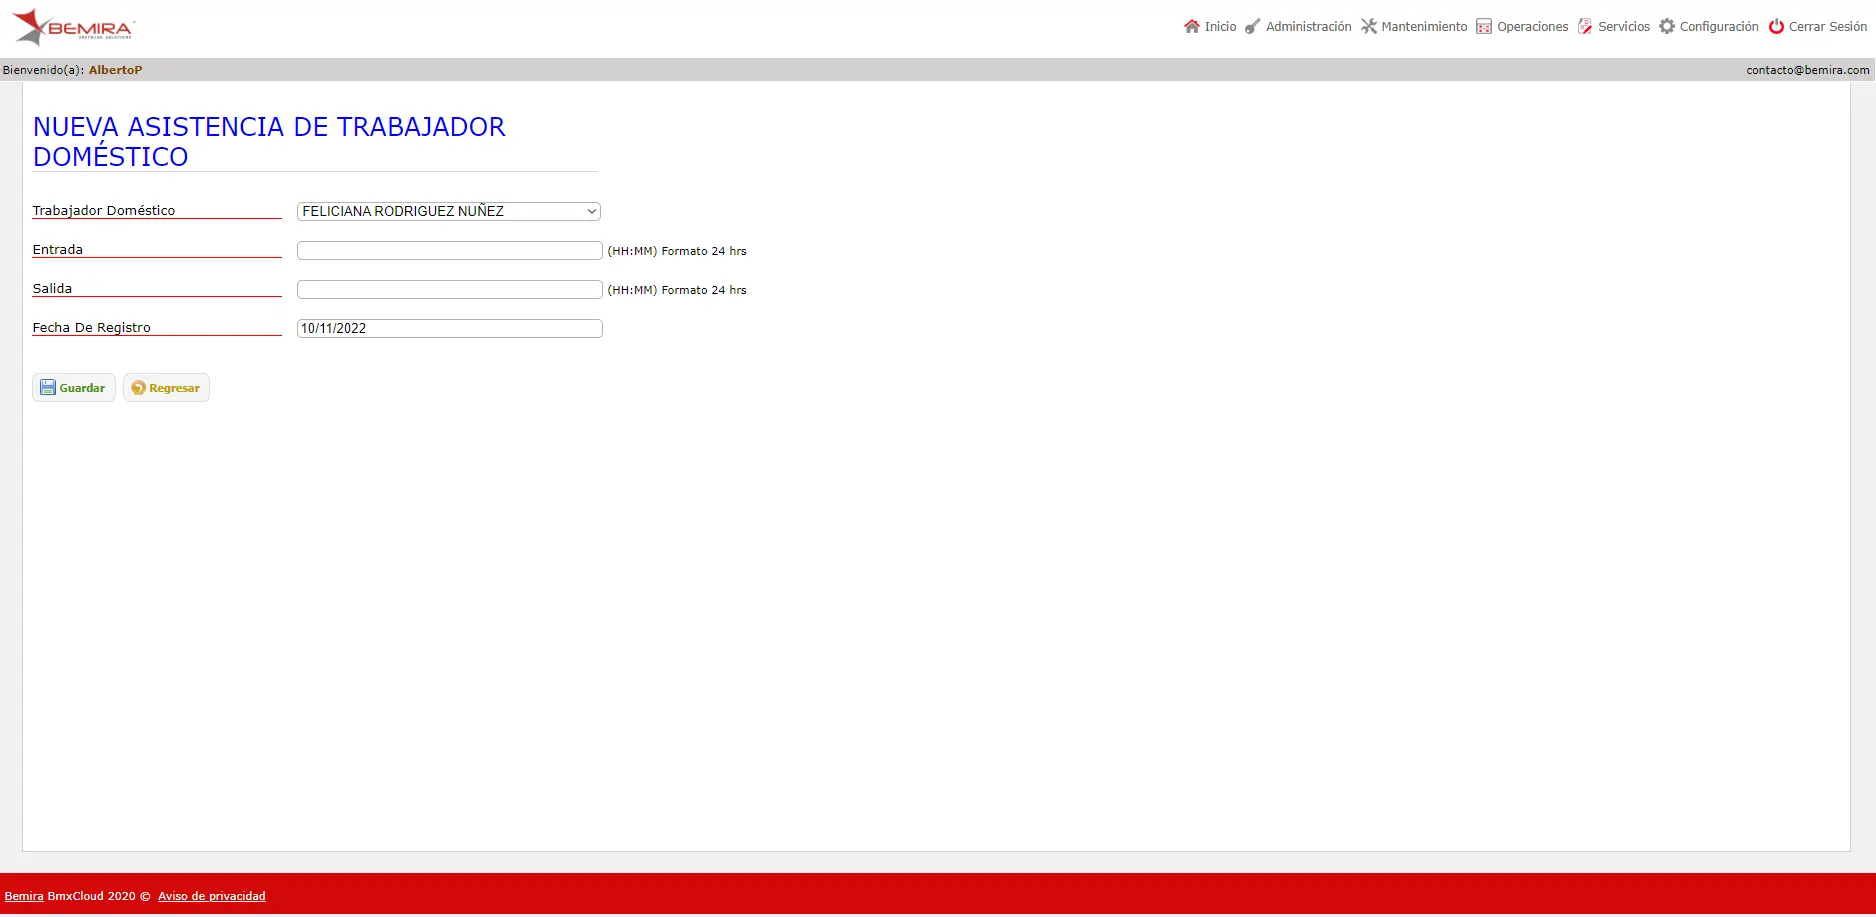Image resolution: width=1876 pixels, height=917 pixels.
Task: Click the contacto@bemira.com email text
Action: click(1808, 70)
